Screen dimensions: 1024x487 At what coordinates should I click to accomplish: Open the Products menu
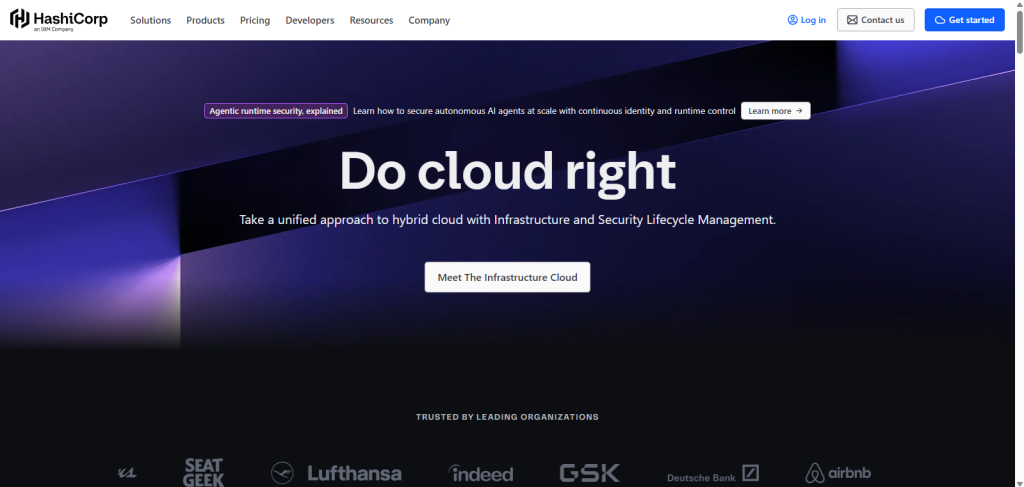(205, 20)
